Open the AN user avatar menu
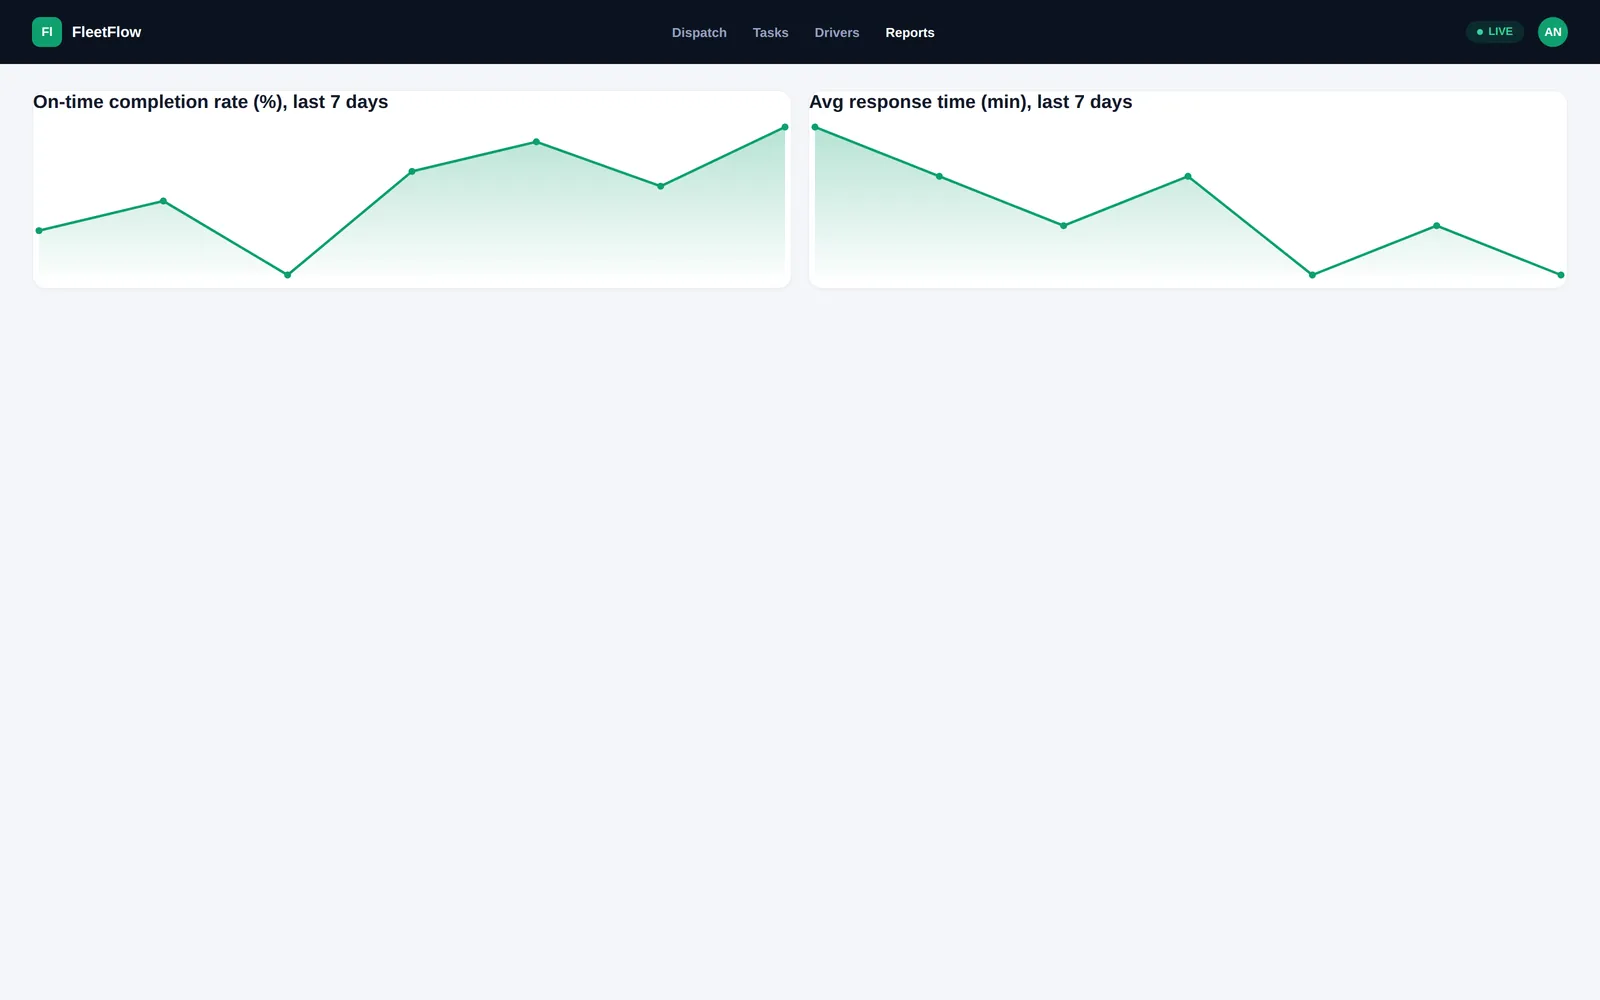Viewport: 1600px width, 1000px height. [x=1552, y=32]
